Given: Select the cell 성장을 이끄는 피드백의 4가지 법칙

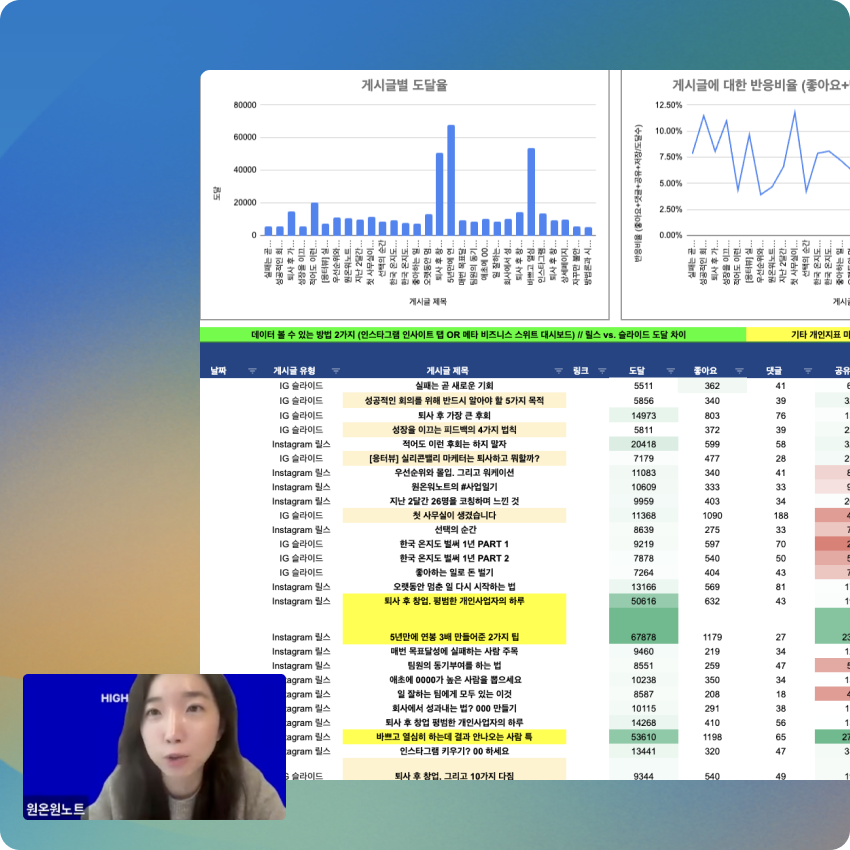Looking at the screenshot, I should point(454,430).
